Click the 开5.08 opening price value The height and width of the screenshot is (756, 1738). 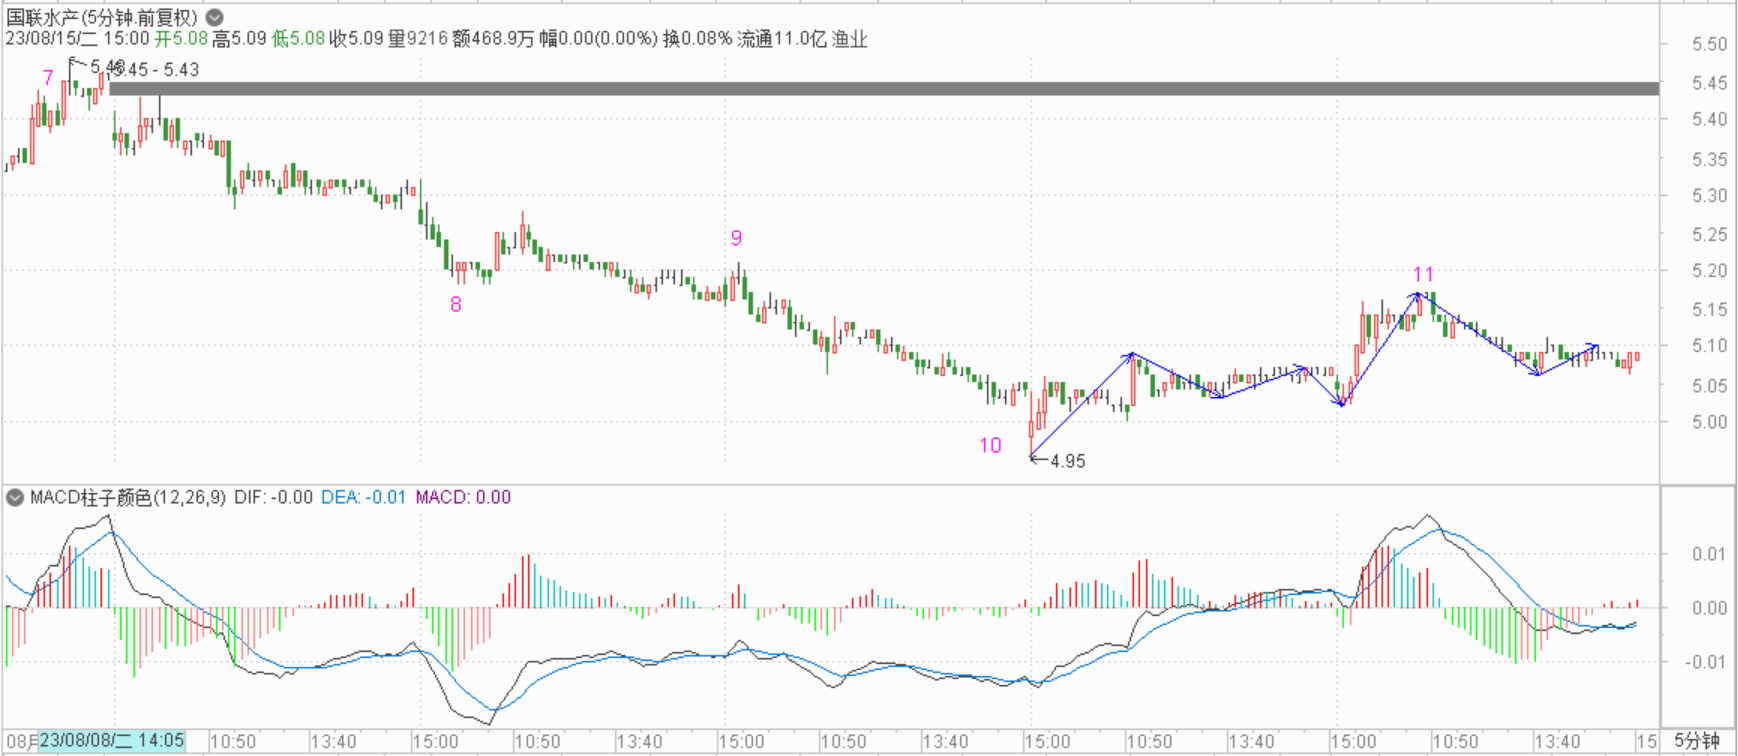(x=181, y=39)
